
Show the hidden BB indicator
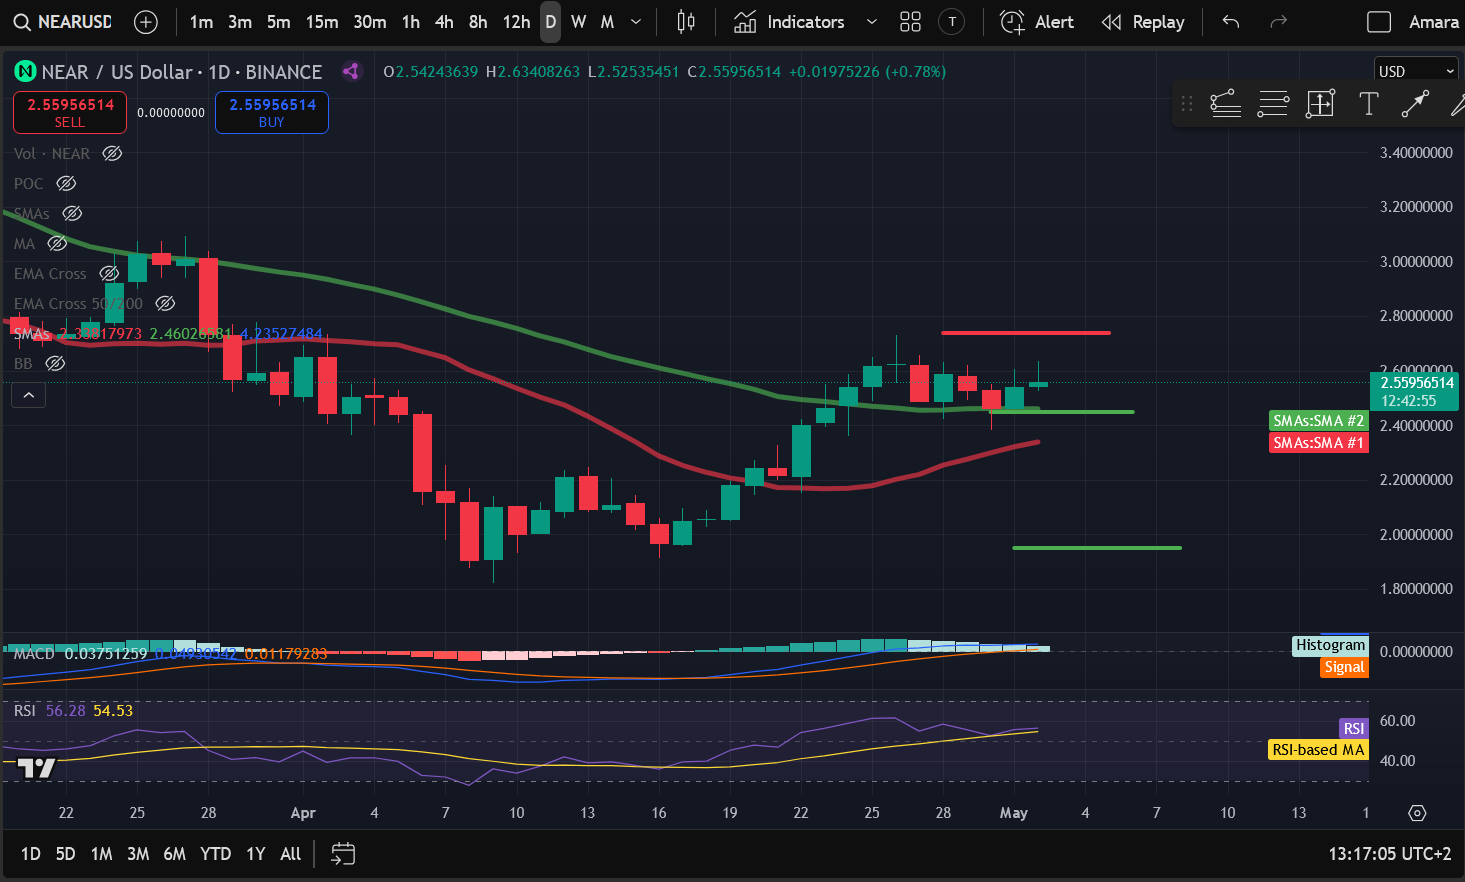(56, 363)
